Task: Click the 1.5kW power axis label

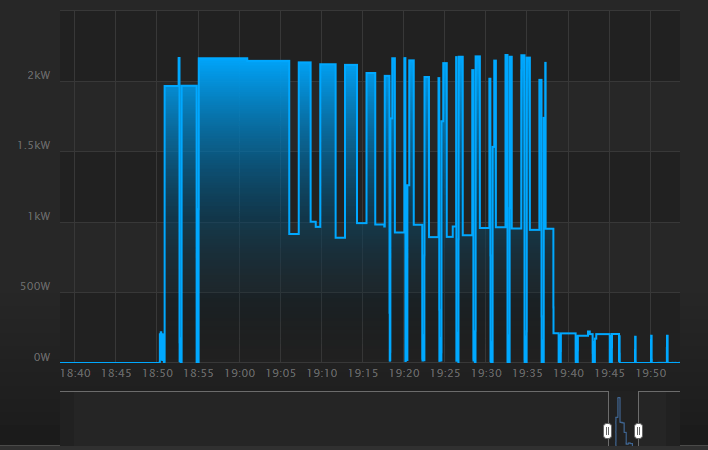Action: pyautogui.click(x=34, y=146)
